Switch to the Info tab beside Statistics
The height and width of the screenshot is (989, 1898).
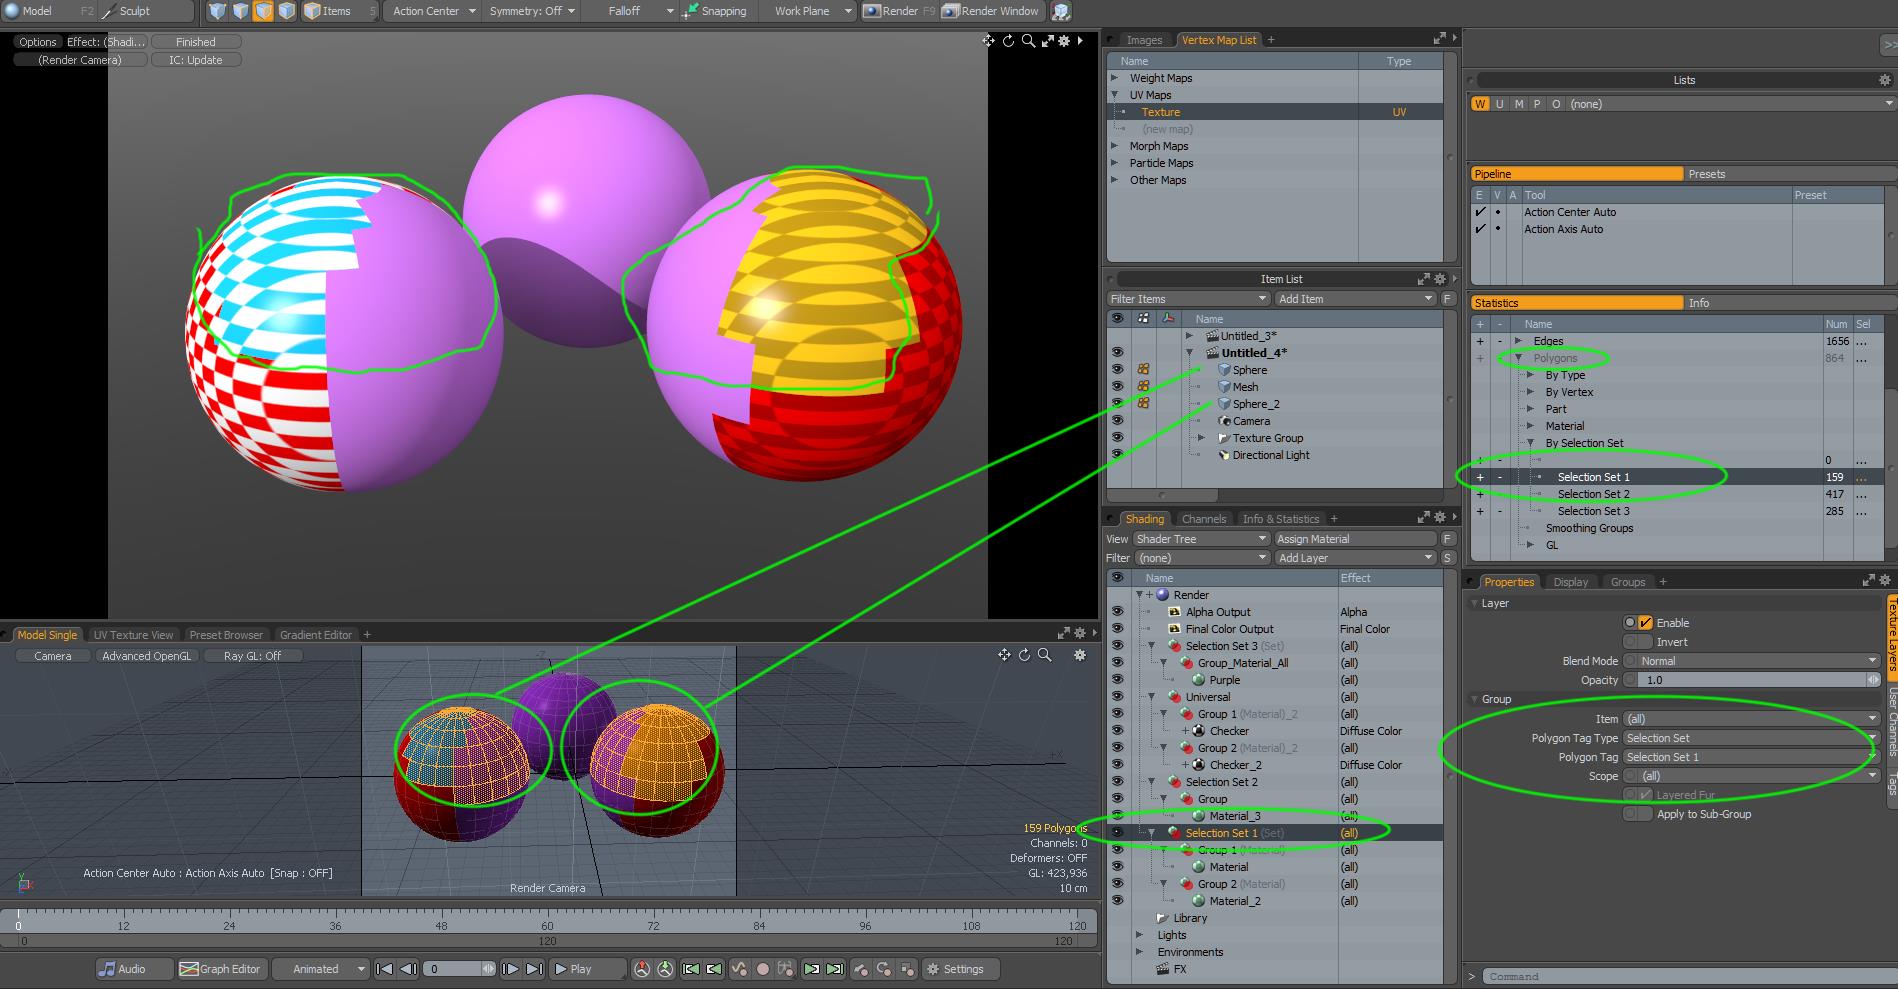coord(1699,303)
